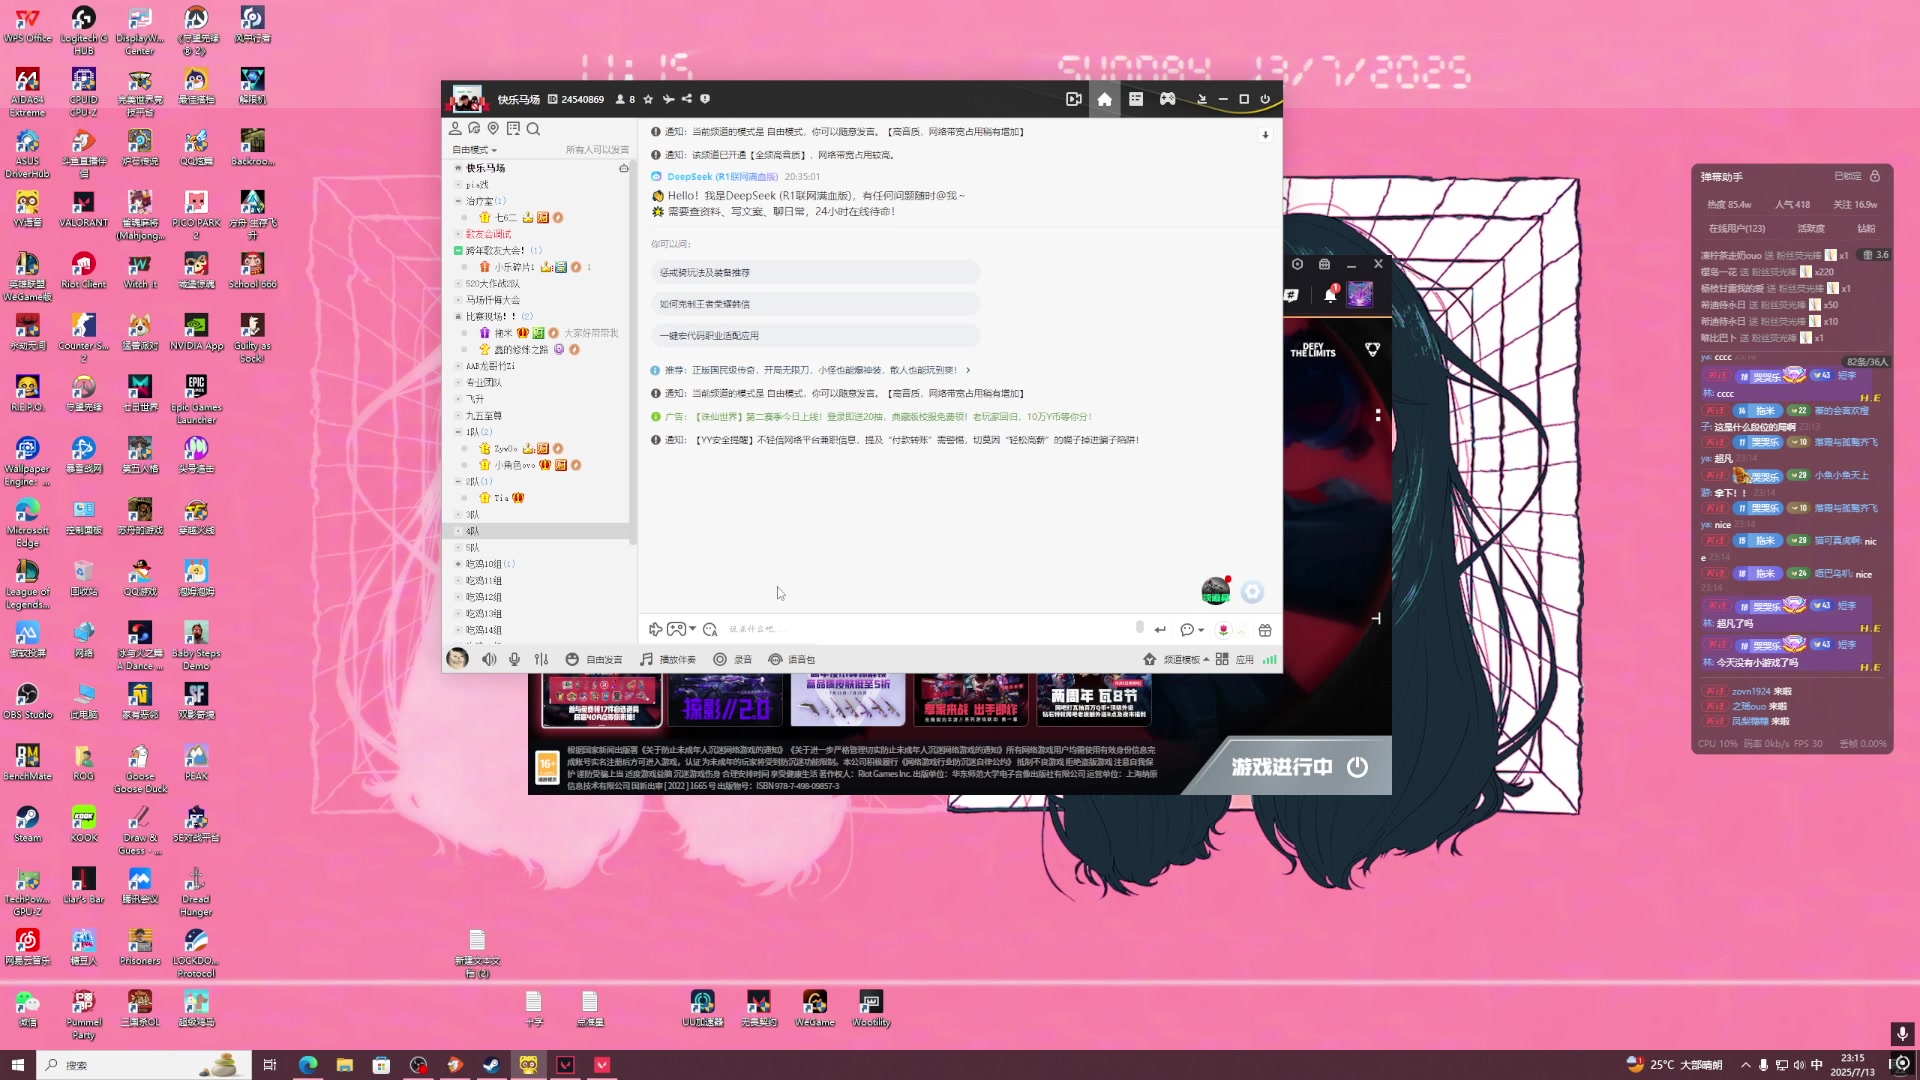Image resolution: width=1920 pixels, height=1080 pixels.
Task: Open the contacts person icon above channel list
Action: [x=455, y=128]
